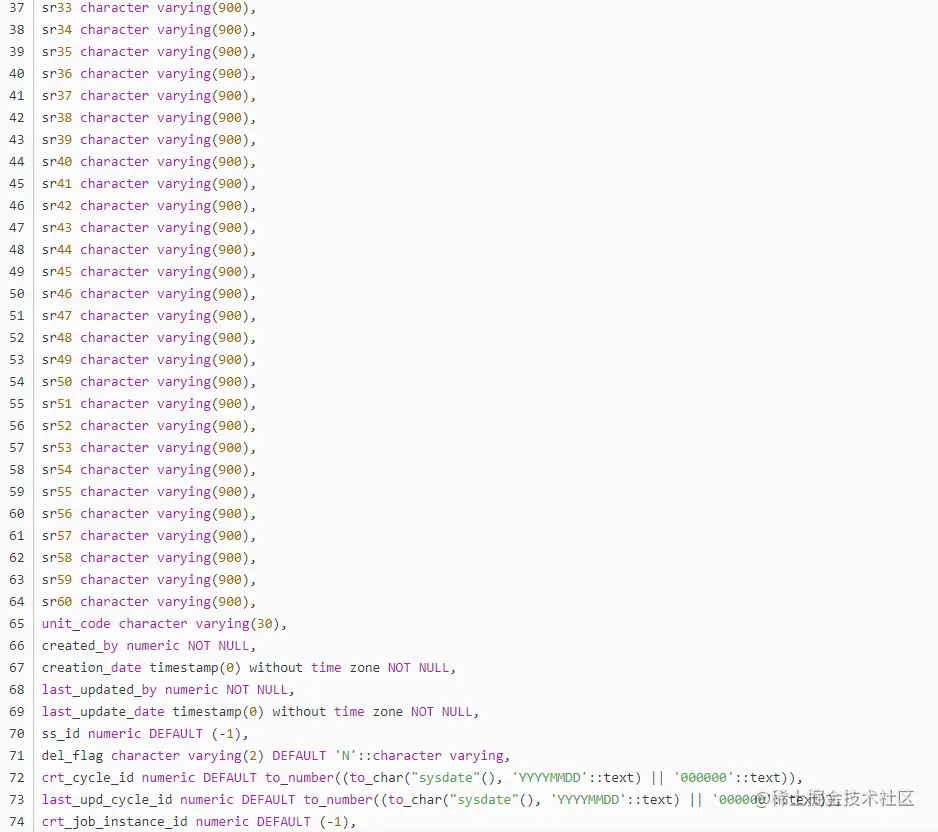Click sr41 on line 45
The image size is (938, 832).
point(57,184)
